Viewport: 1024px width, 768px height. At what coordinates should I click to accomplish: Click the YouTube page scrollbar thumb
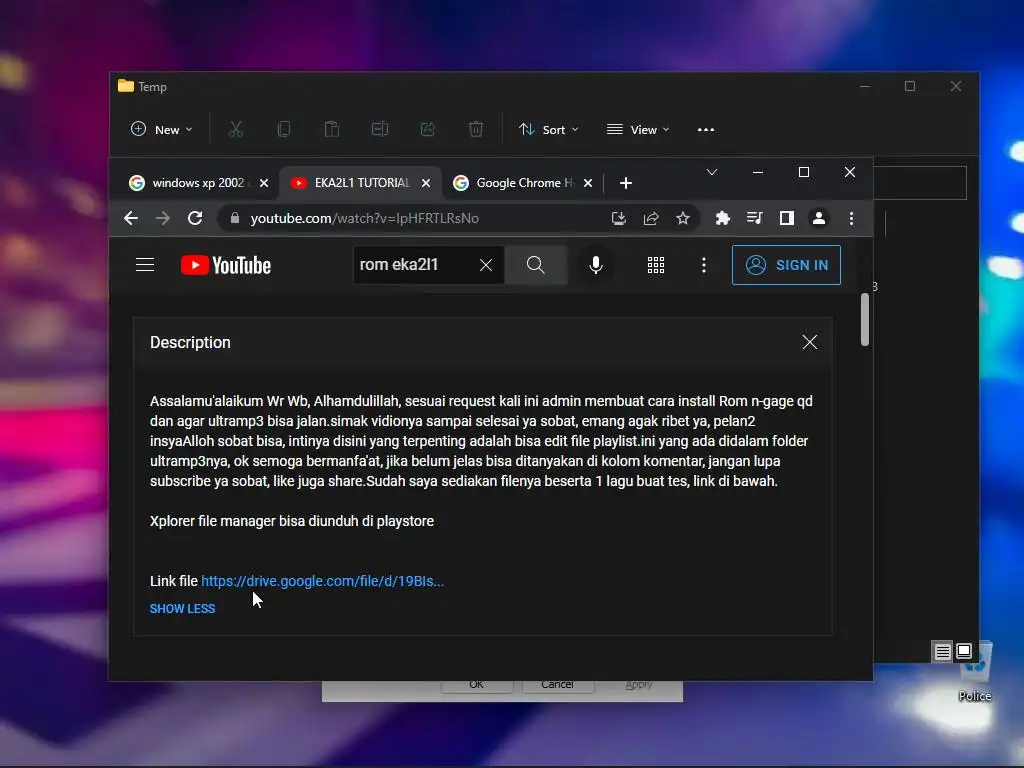[865, 319]
